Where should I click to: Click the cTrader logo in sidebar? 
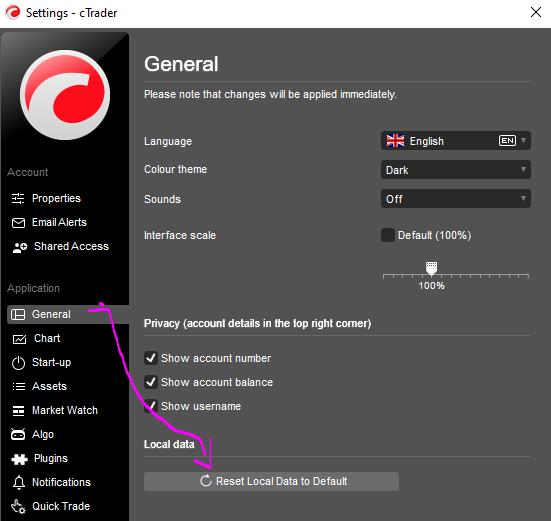[x=65, y=95]
